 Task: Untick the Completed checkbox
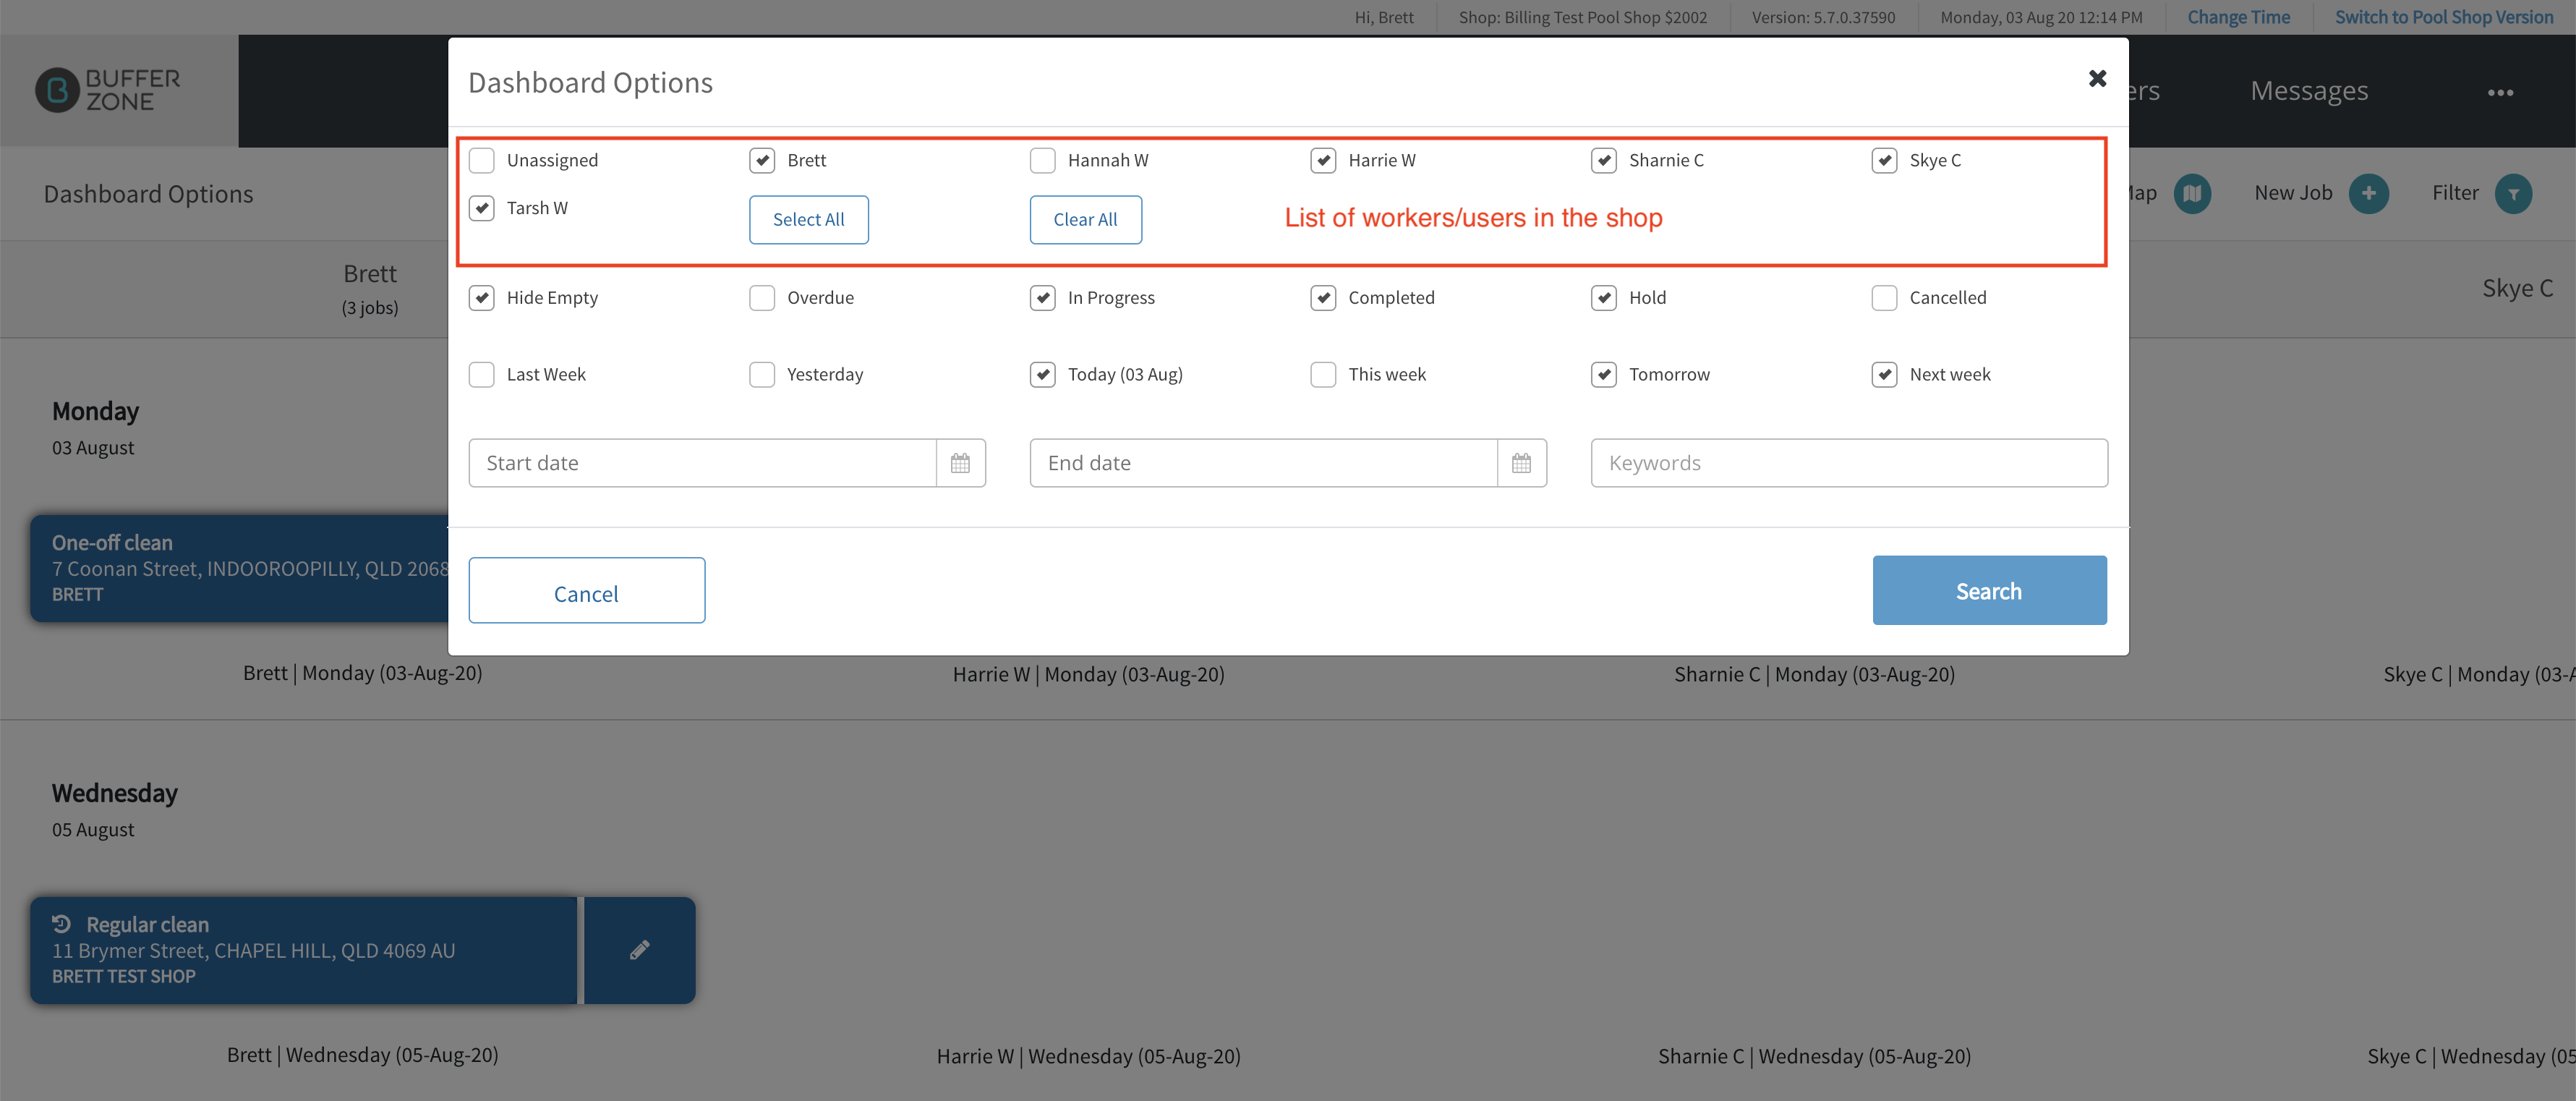tap(1323, 298)
